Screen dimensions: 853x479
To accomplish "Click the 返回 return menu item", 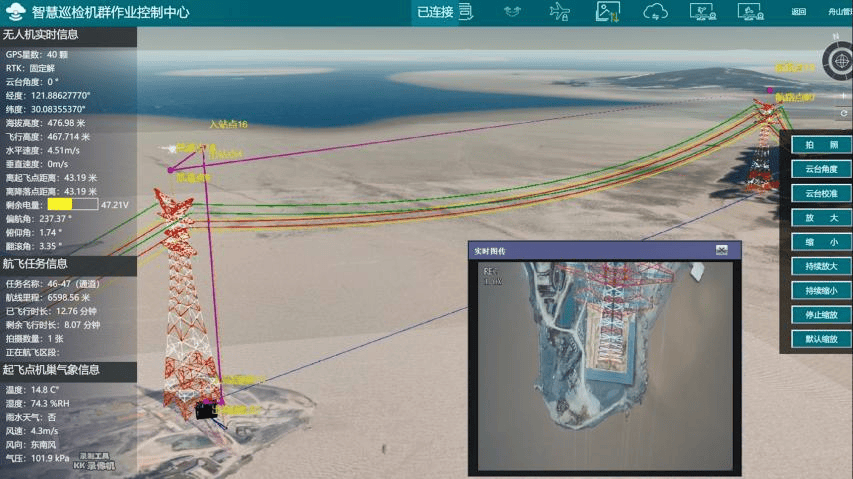I will 798,12.
